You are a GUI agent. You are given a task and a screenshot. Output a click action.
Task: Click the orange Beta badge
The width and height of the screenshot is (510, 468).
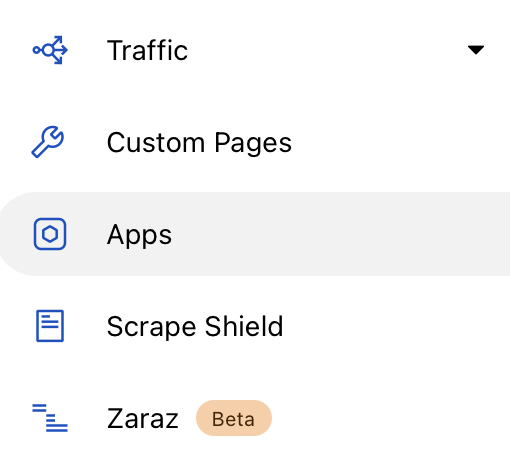tap(234, 418)
